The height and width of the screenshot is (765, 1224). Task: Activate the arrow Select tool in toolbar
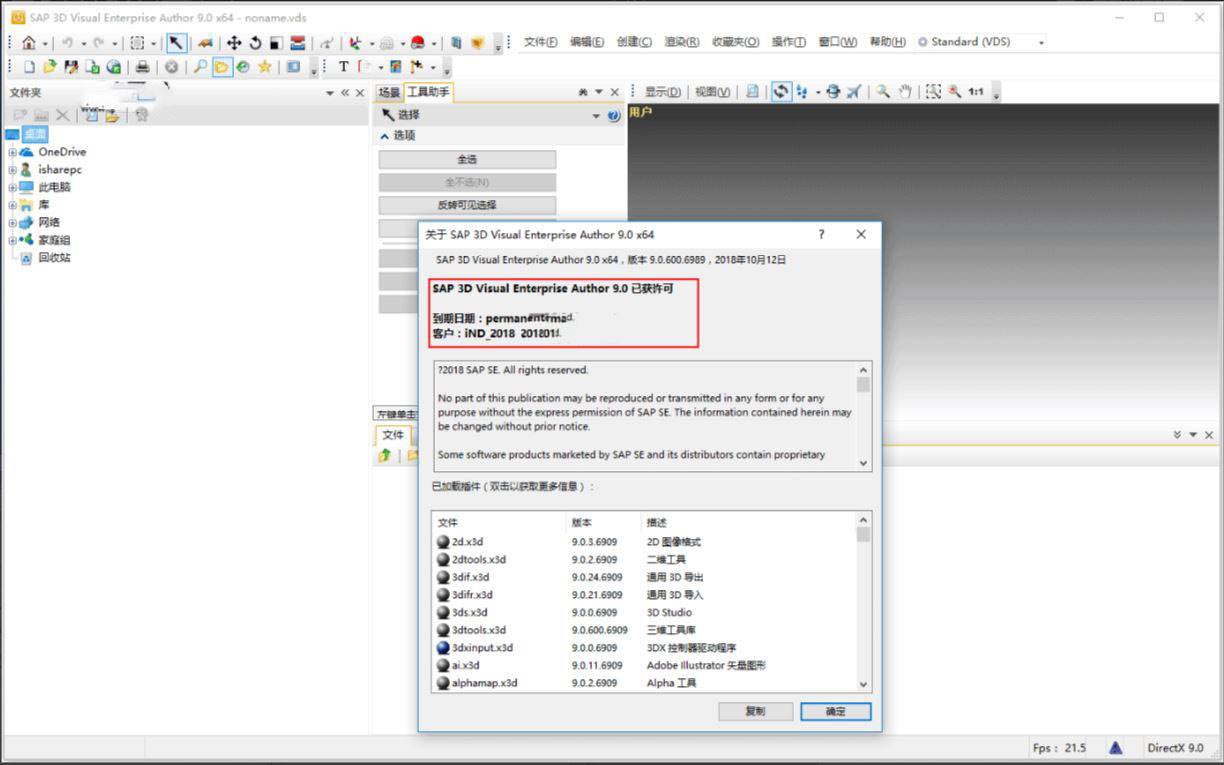point(176,43)
